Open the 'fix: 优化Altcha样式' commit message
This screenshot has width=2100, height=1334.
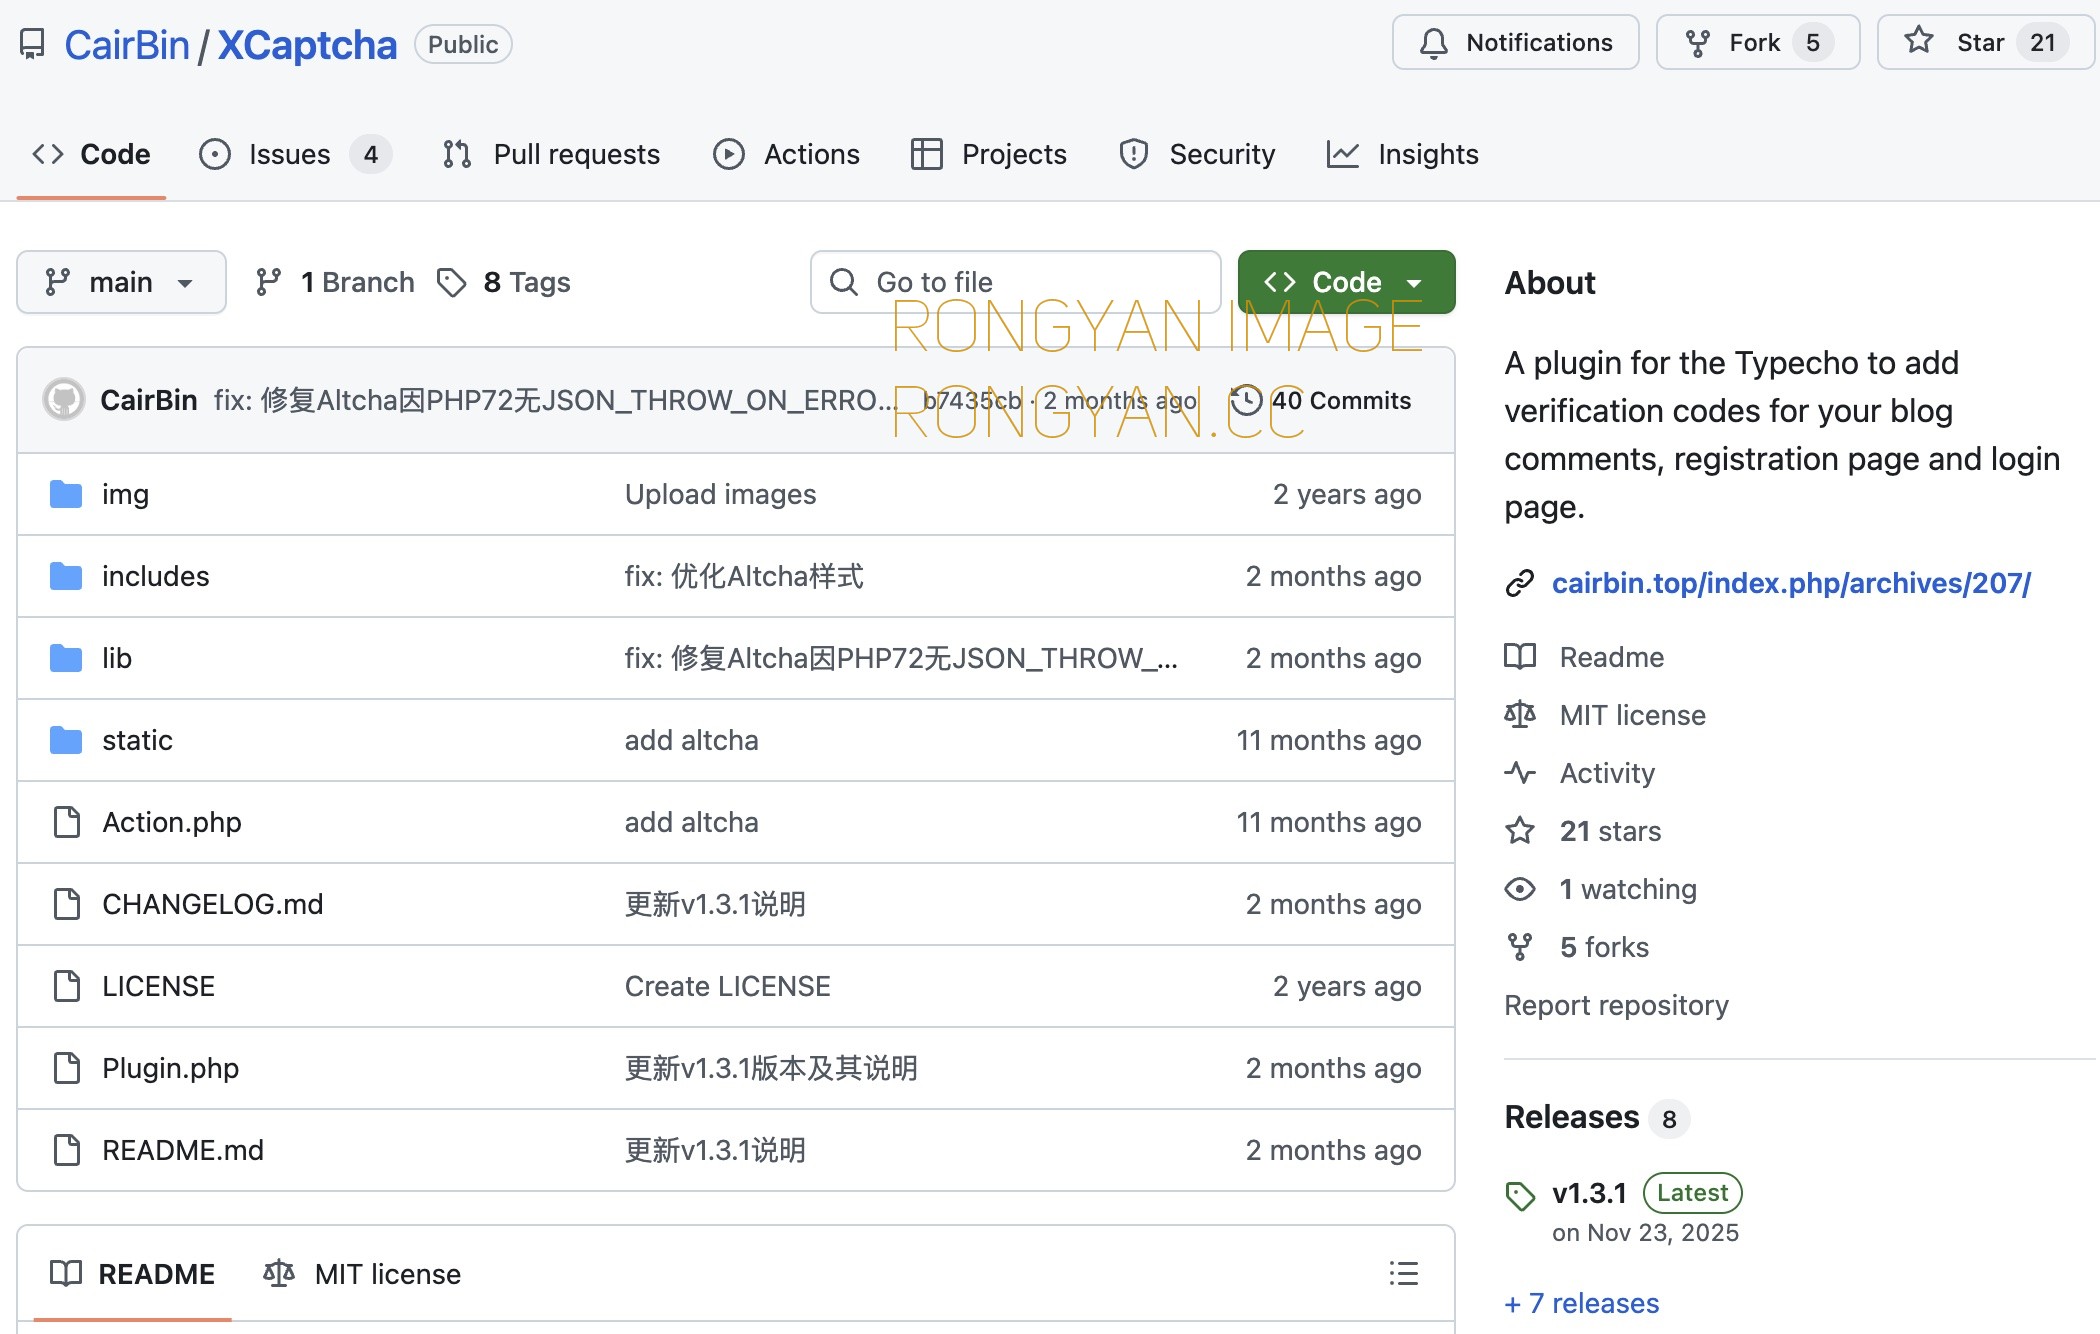[744, 576]
